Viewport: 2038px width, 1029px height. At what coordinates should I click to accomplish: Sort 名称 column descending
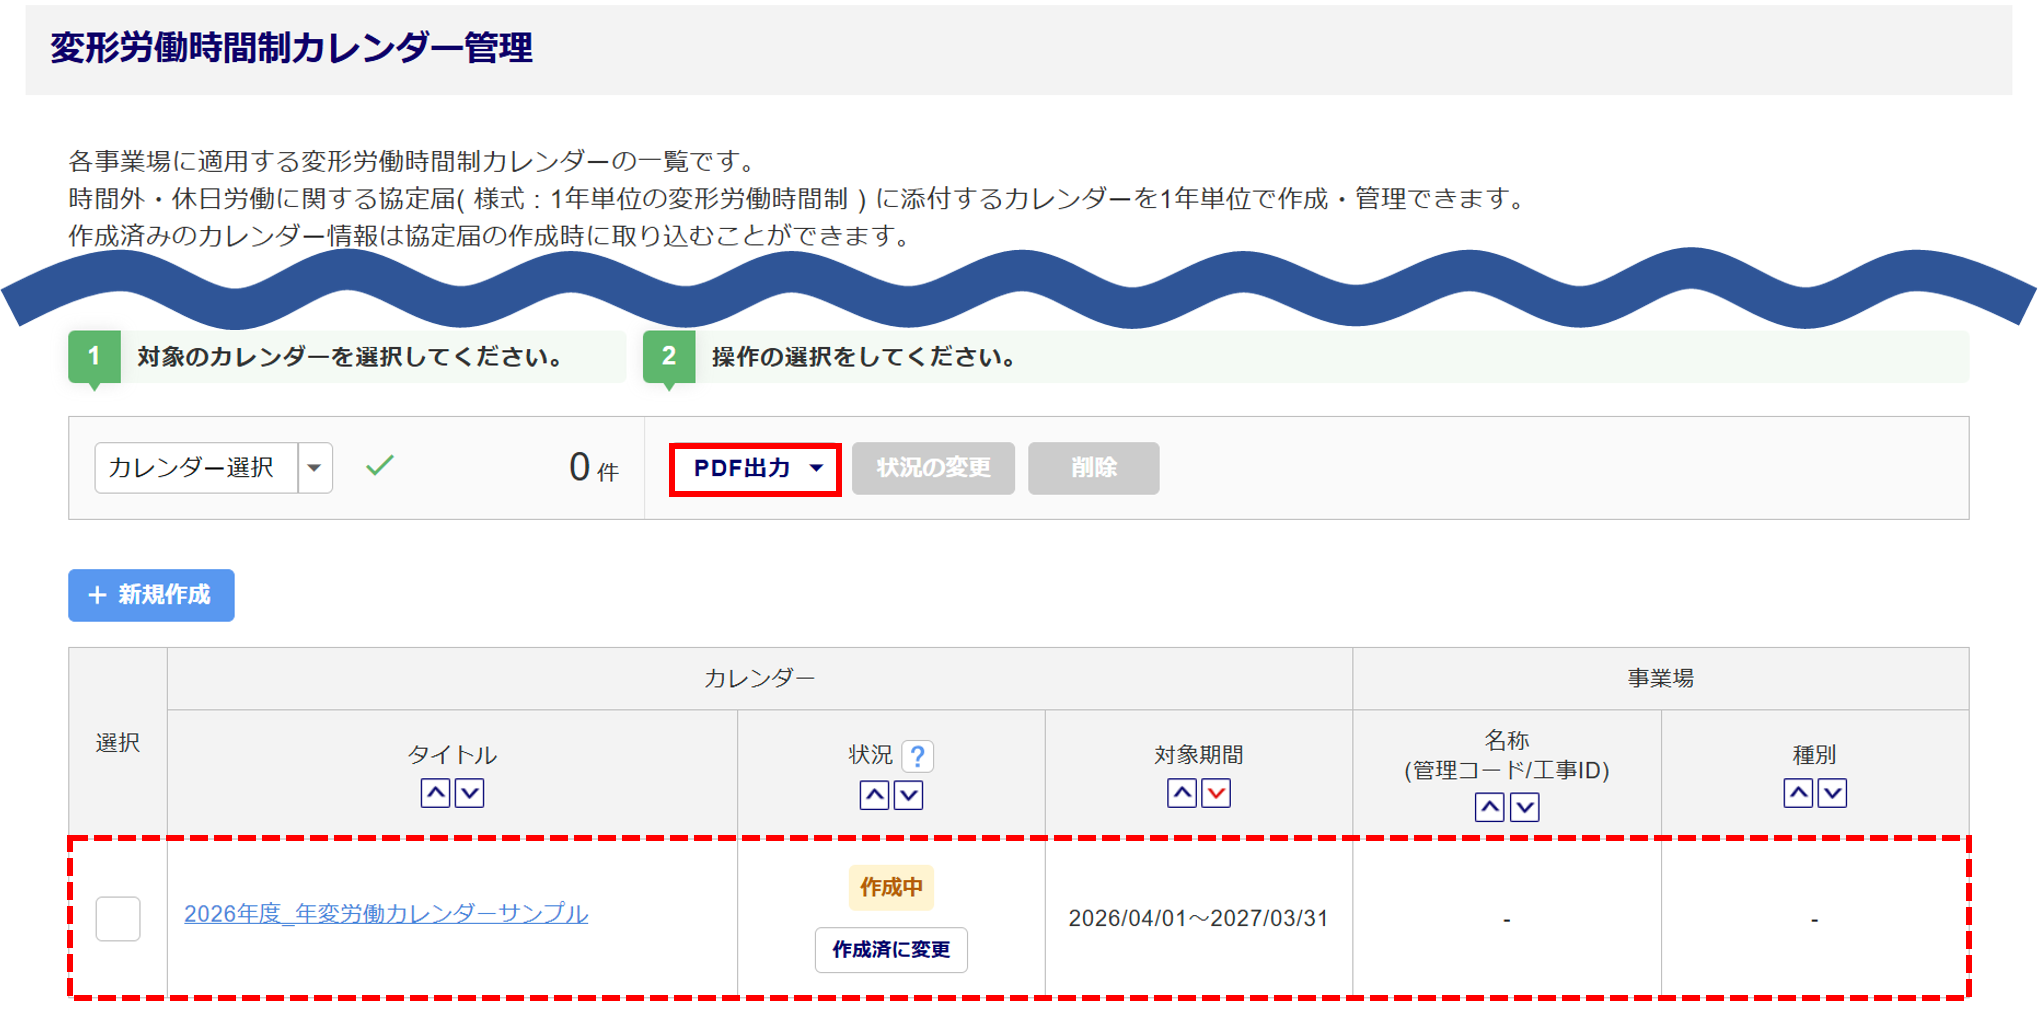point(1524,807)
